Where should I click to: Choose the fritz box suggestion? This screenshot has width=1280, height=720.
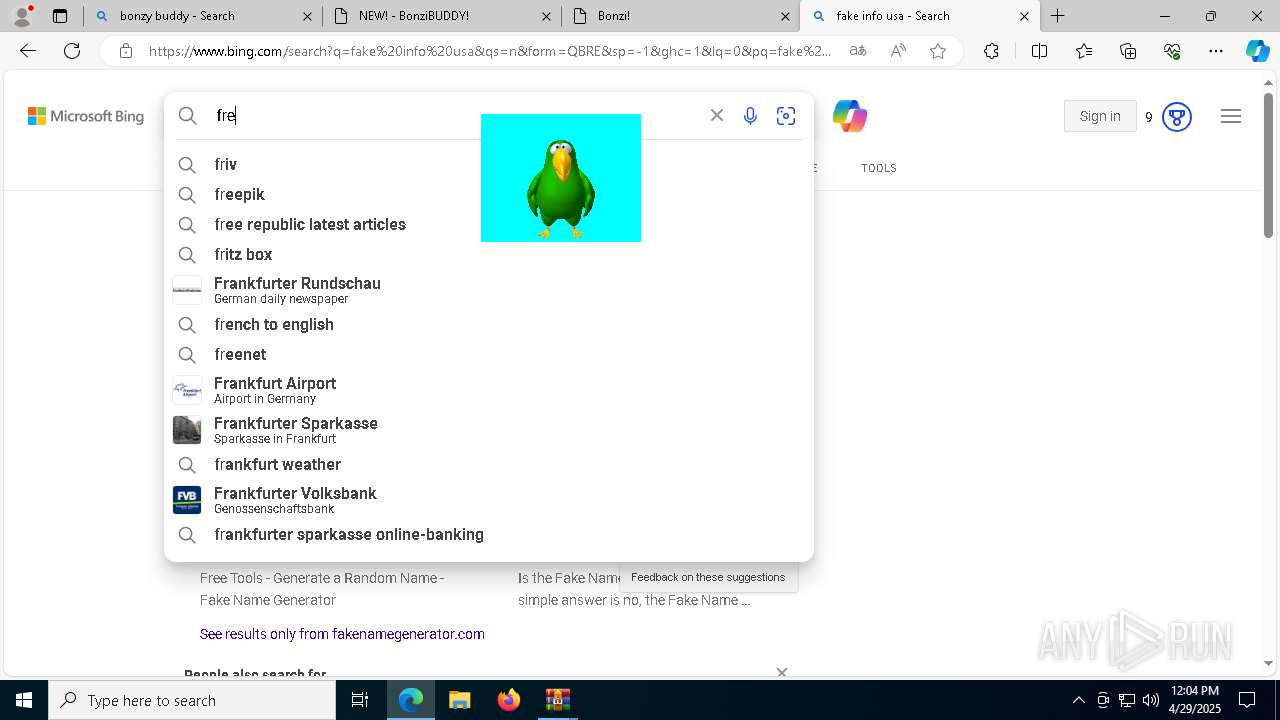pos(489,254)
